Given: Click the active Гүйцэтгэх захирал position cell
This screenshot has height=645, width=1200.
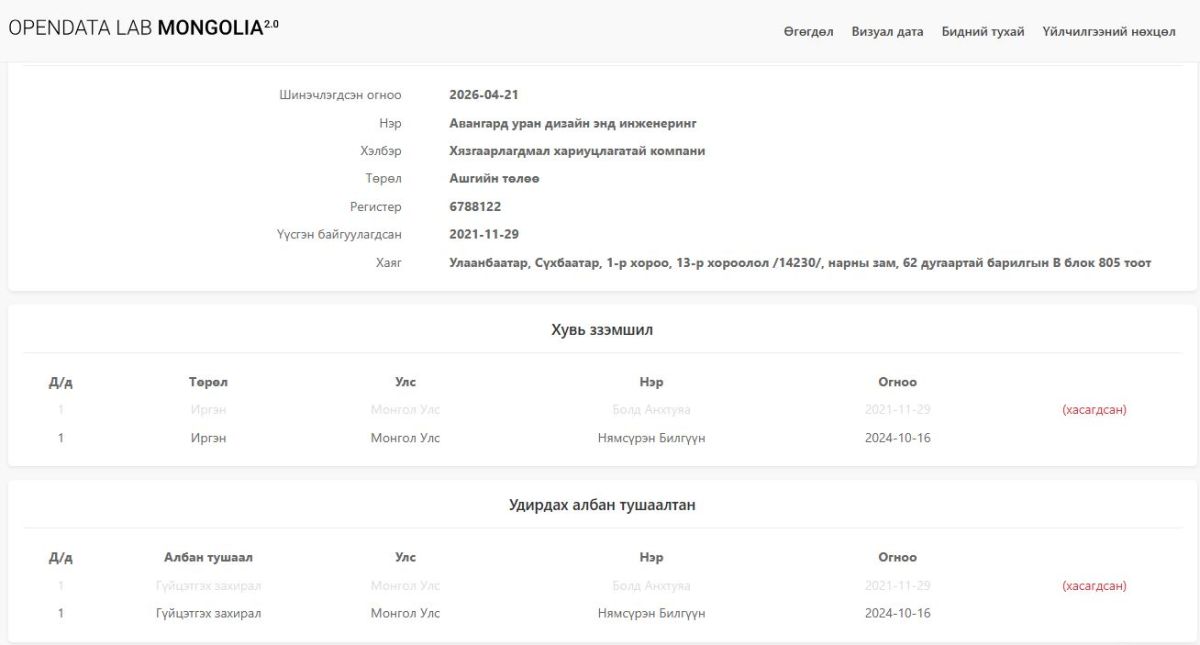Looking at the screenshot, I should (208, 613).
